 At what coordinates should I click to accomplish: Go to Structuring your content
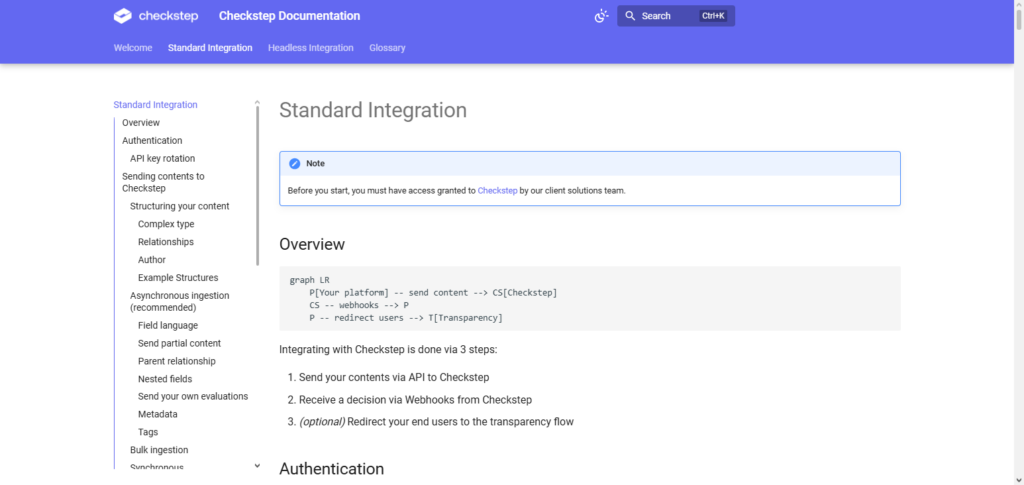[180, 206]
